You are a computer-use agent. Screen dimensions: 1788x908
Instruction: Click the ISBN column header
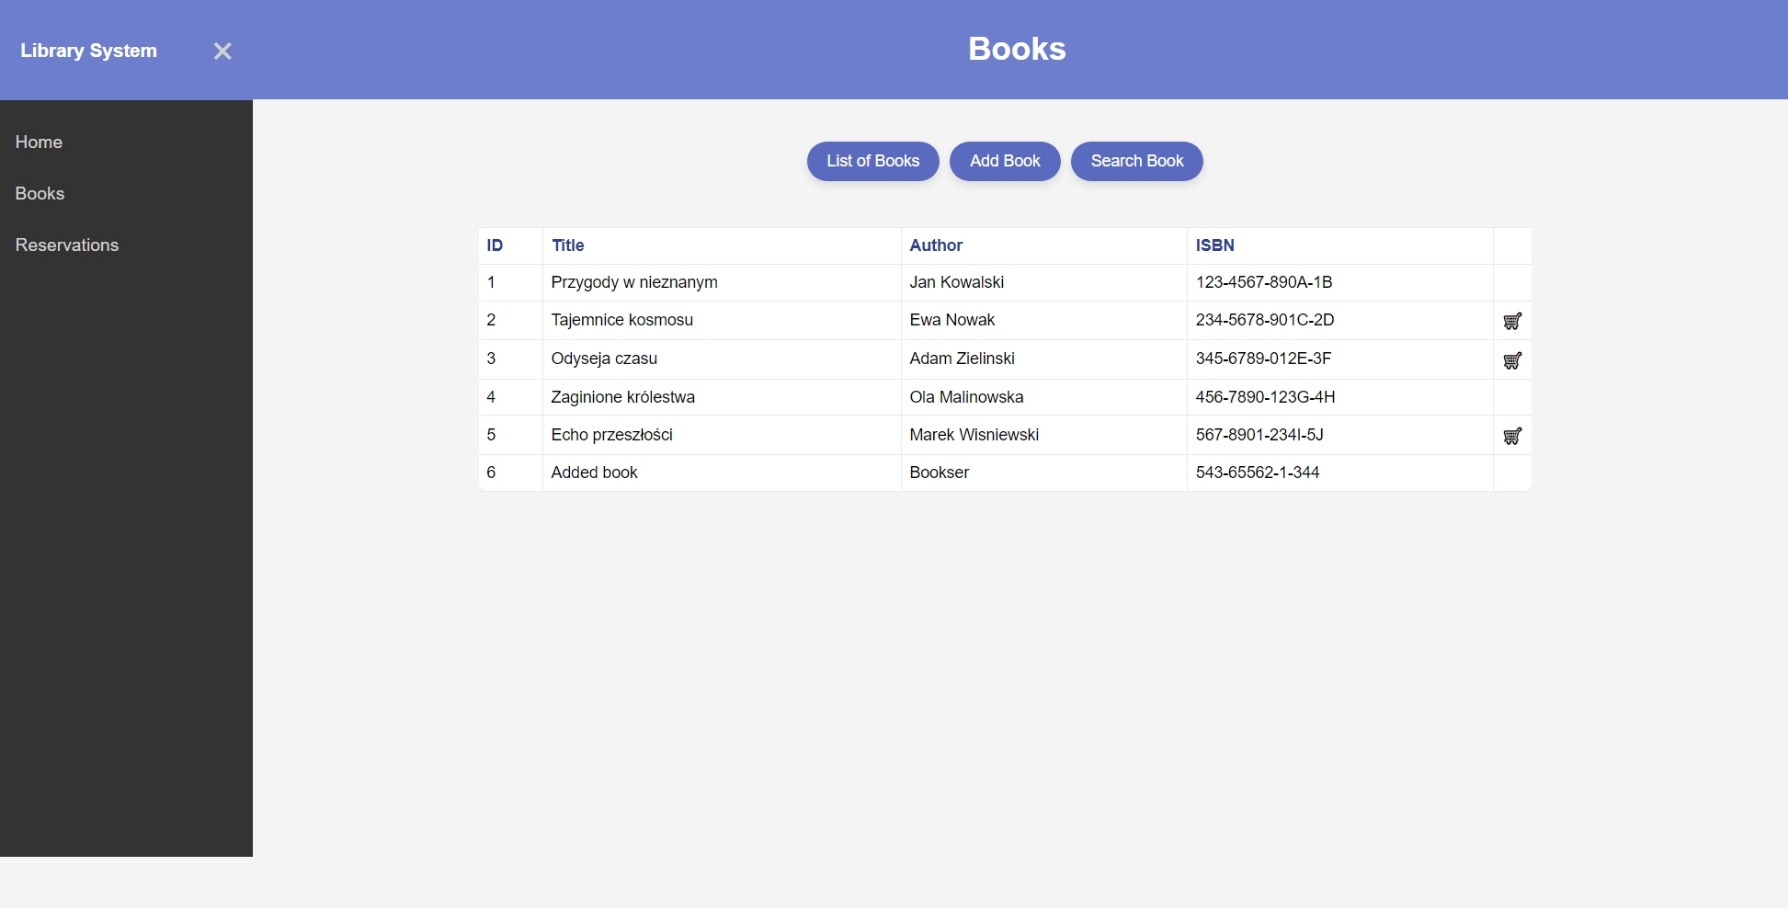coord(1215,245)
